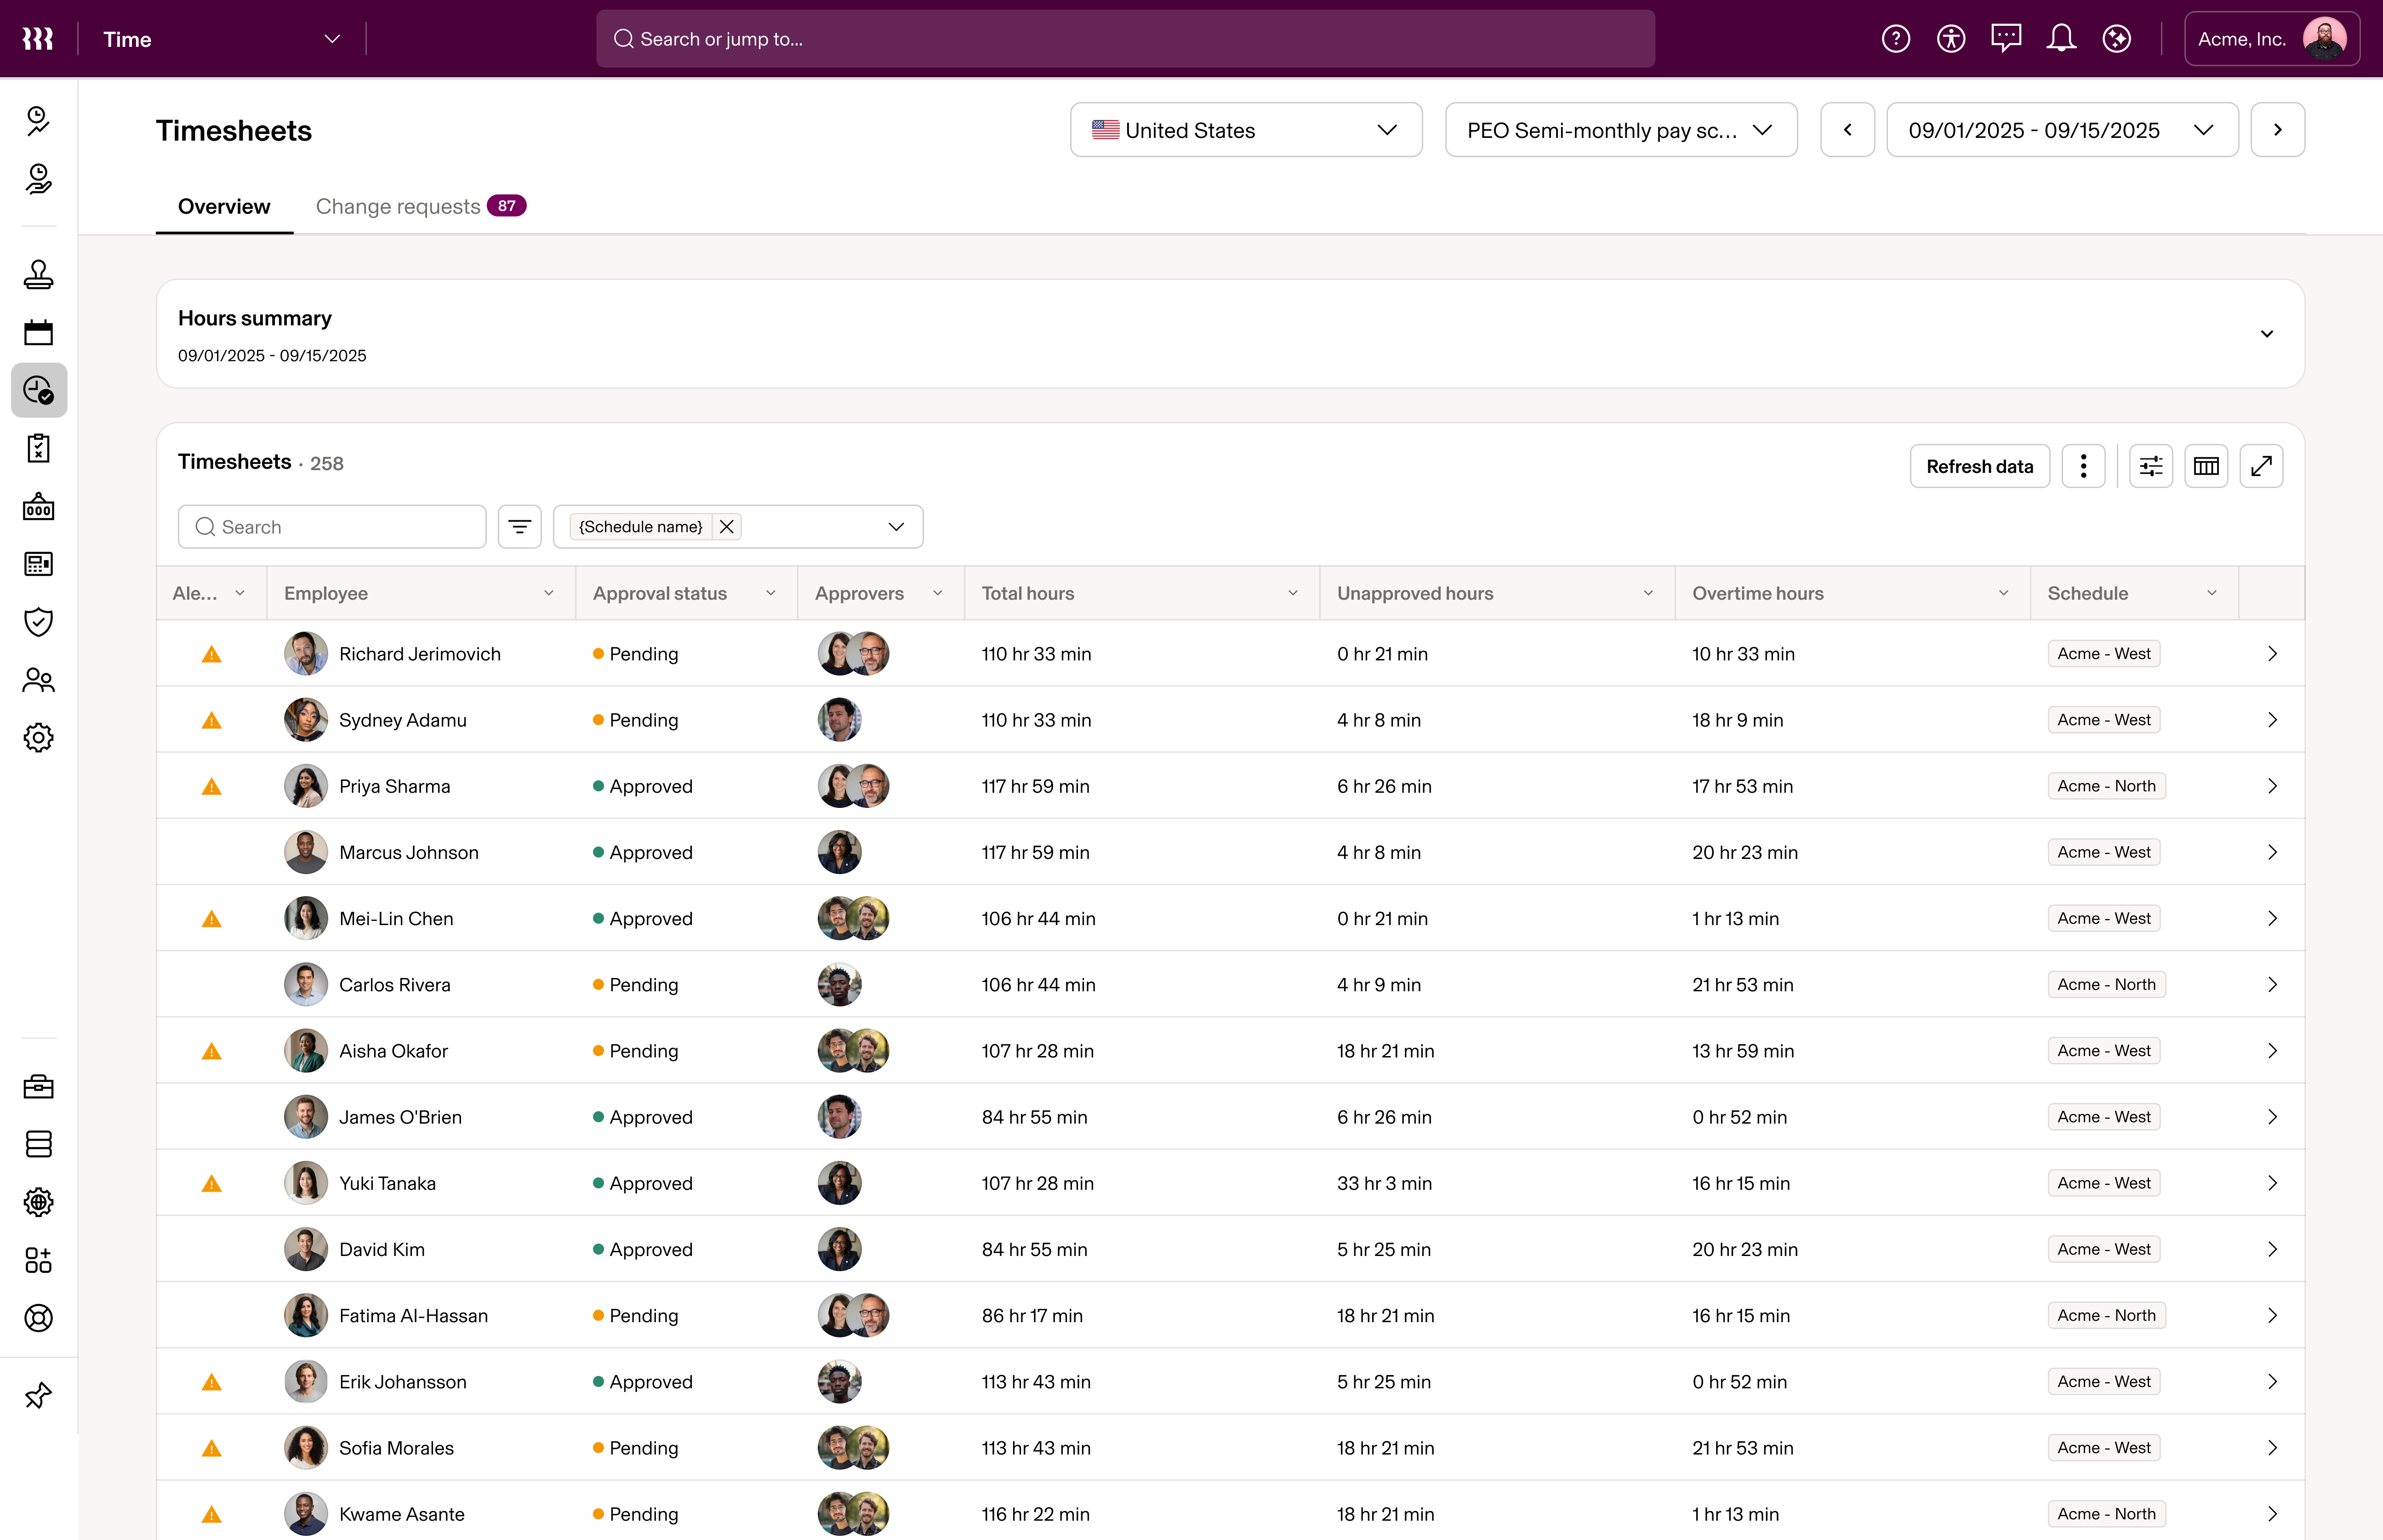The width and height of the screenshot is (2383, 1540).
Task: Open the feedback chat icon
Action: point(2005,39)
